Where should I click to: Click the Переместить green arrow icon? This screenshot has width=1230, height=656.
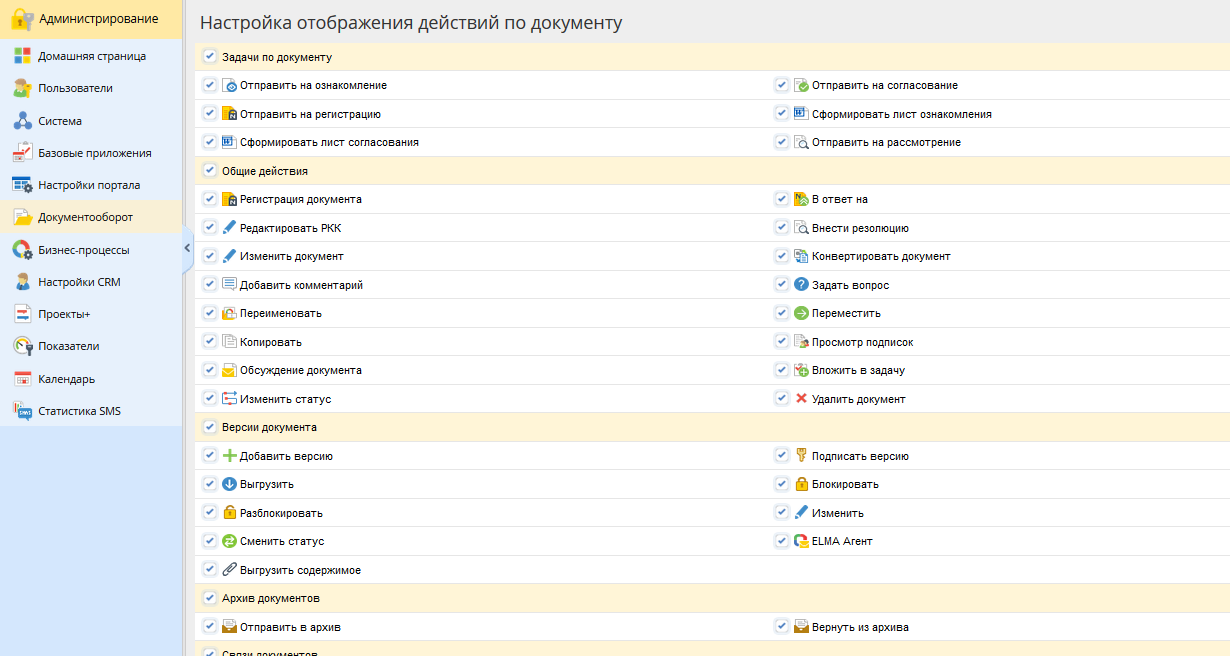click(x=801, y=313)
